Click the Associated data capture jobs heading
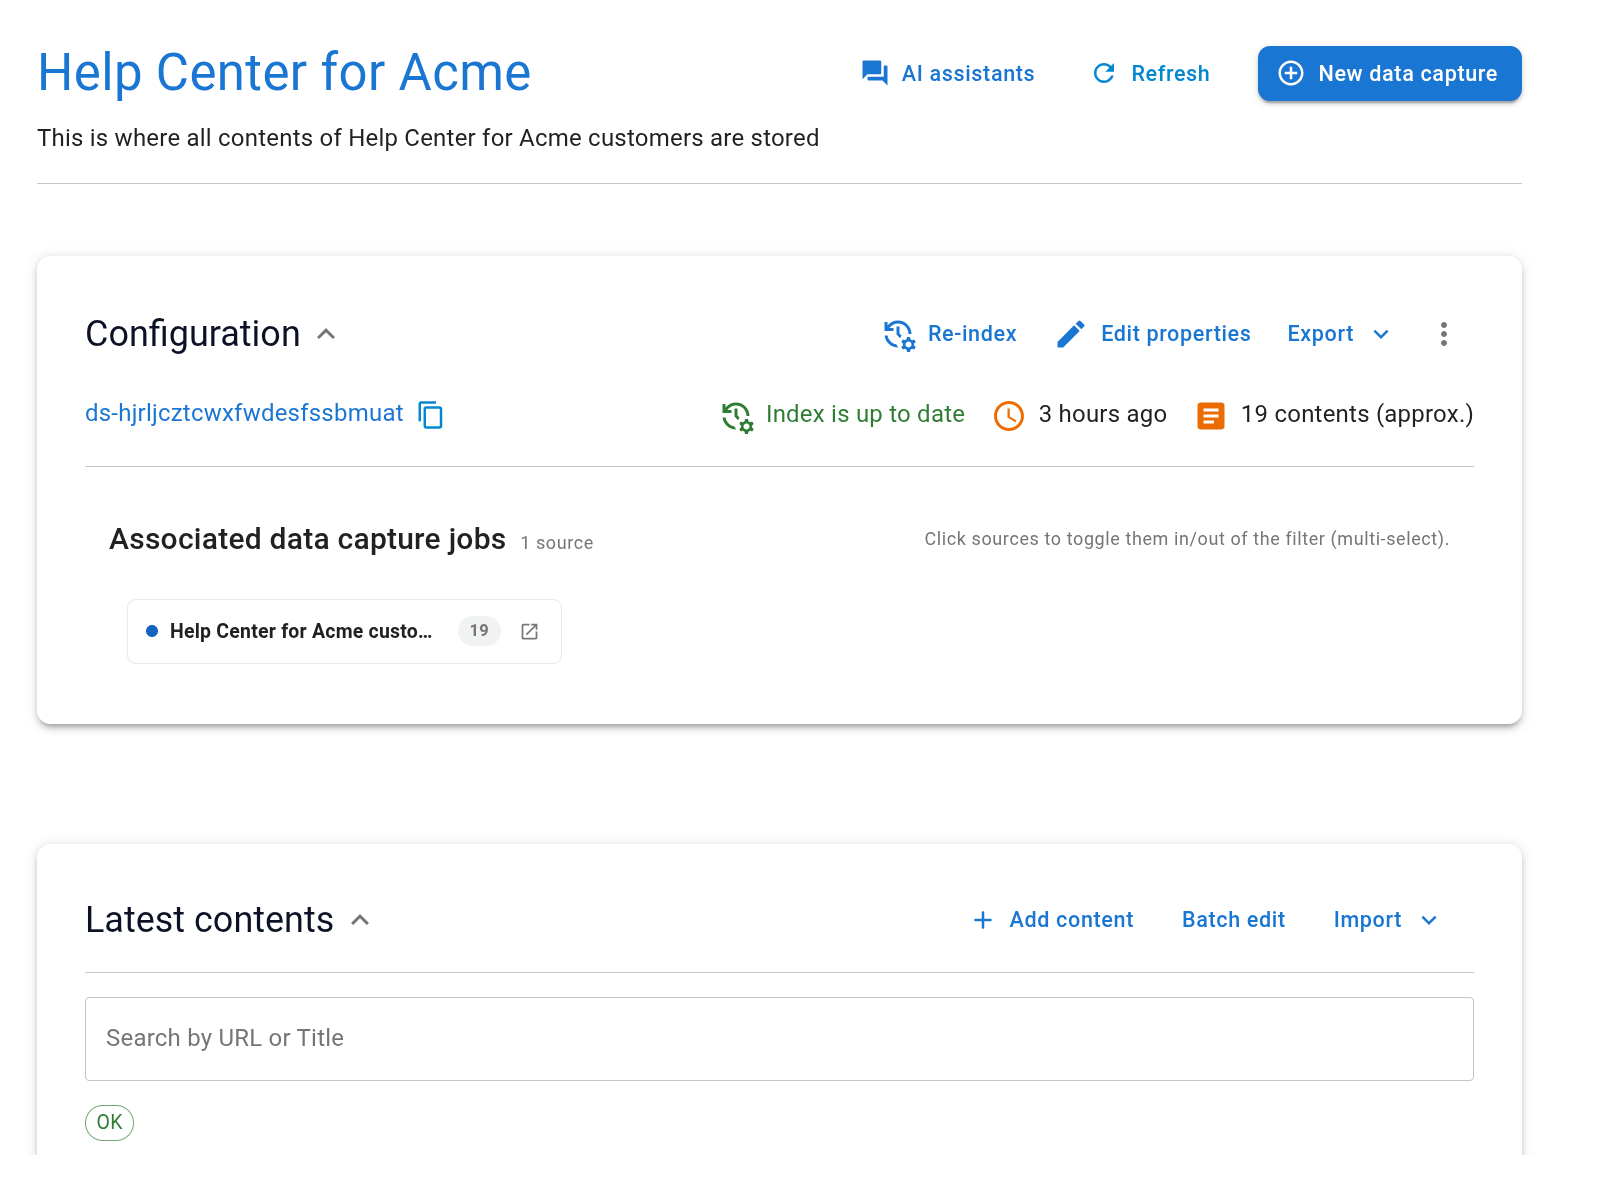Viewport: 1600px width, 1200px height. click(x=307, y=539)
